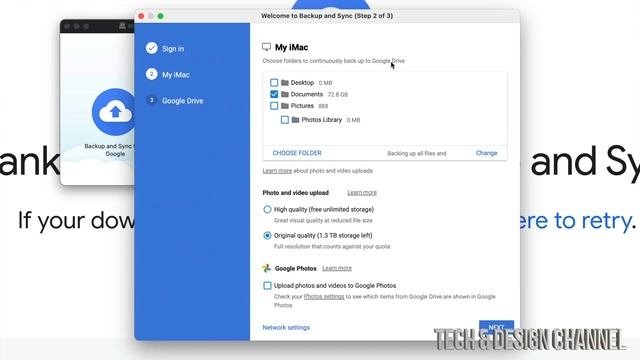Open the Photos settings link
640x360 pixels.
(x=324, y=297)
